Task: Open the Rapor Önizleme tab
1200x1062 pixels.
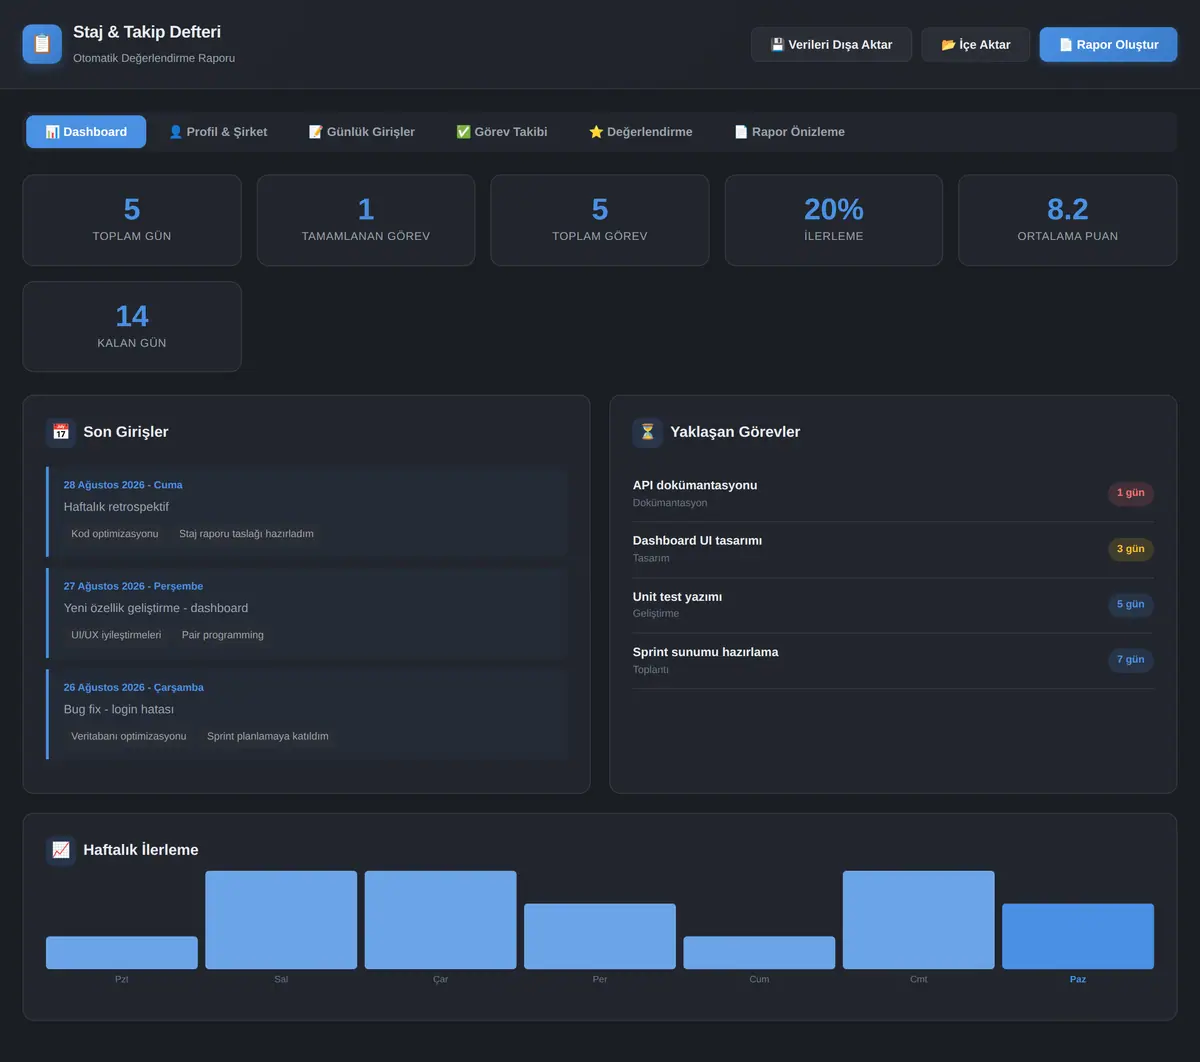Action: pyautogui.click(x=790, y=132)
